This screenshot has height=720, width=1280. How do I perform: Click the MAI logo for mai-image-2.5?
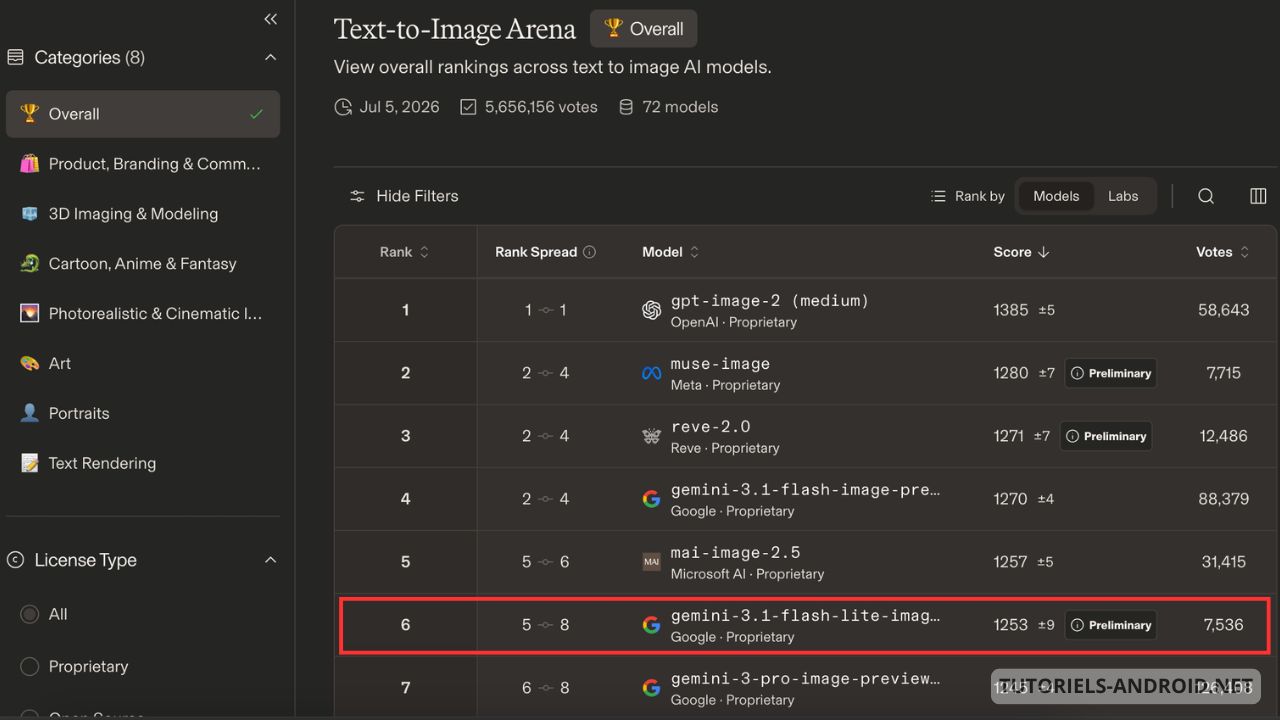651,562
